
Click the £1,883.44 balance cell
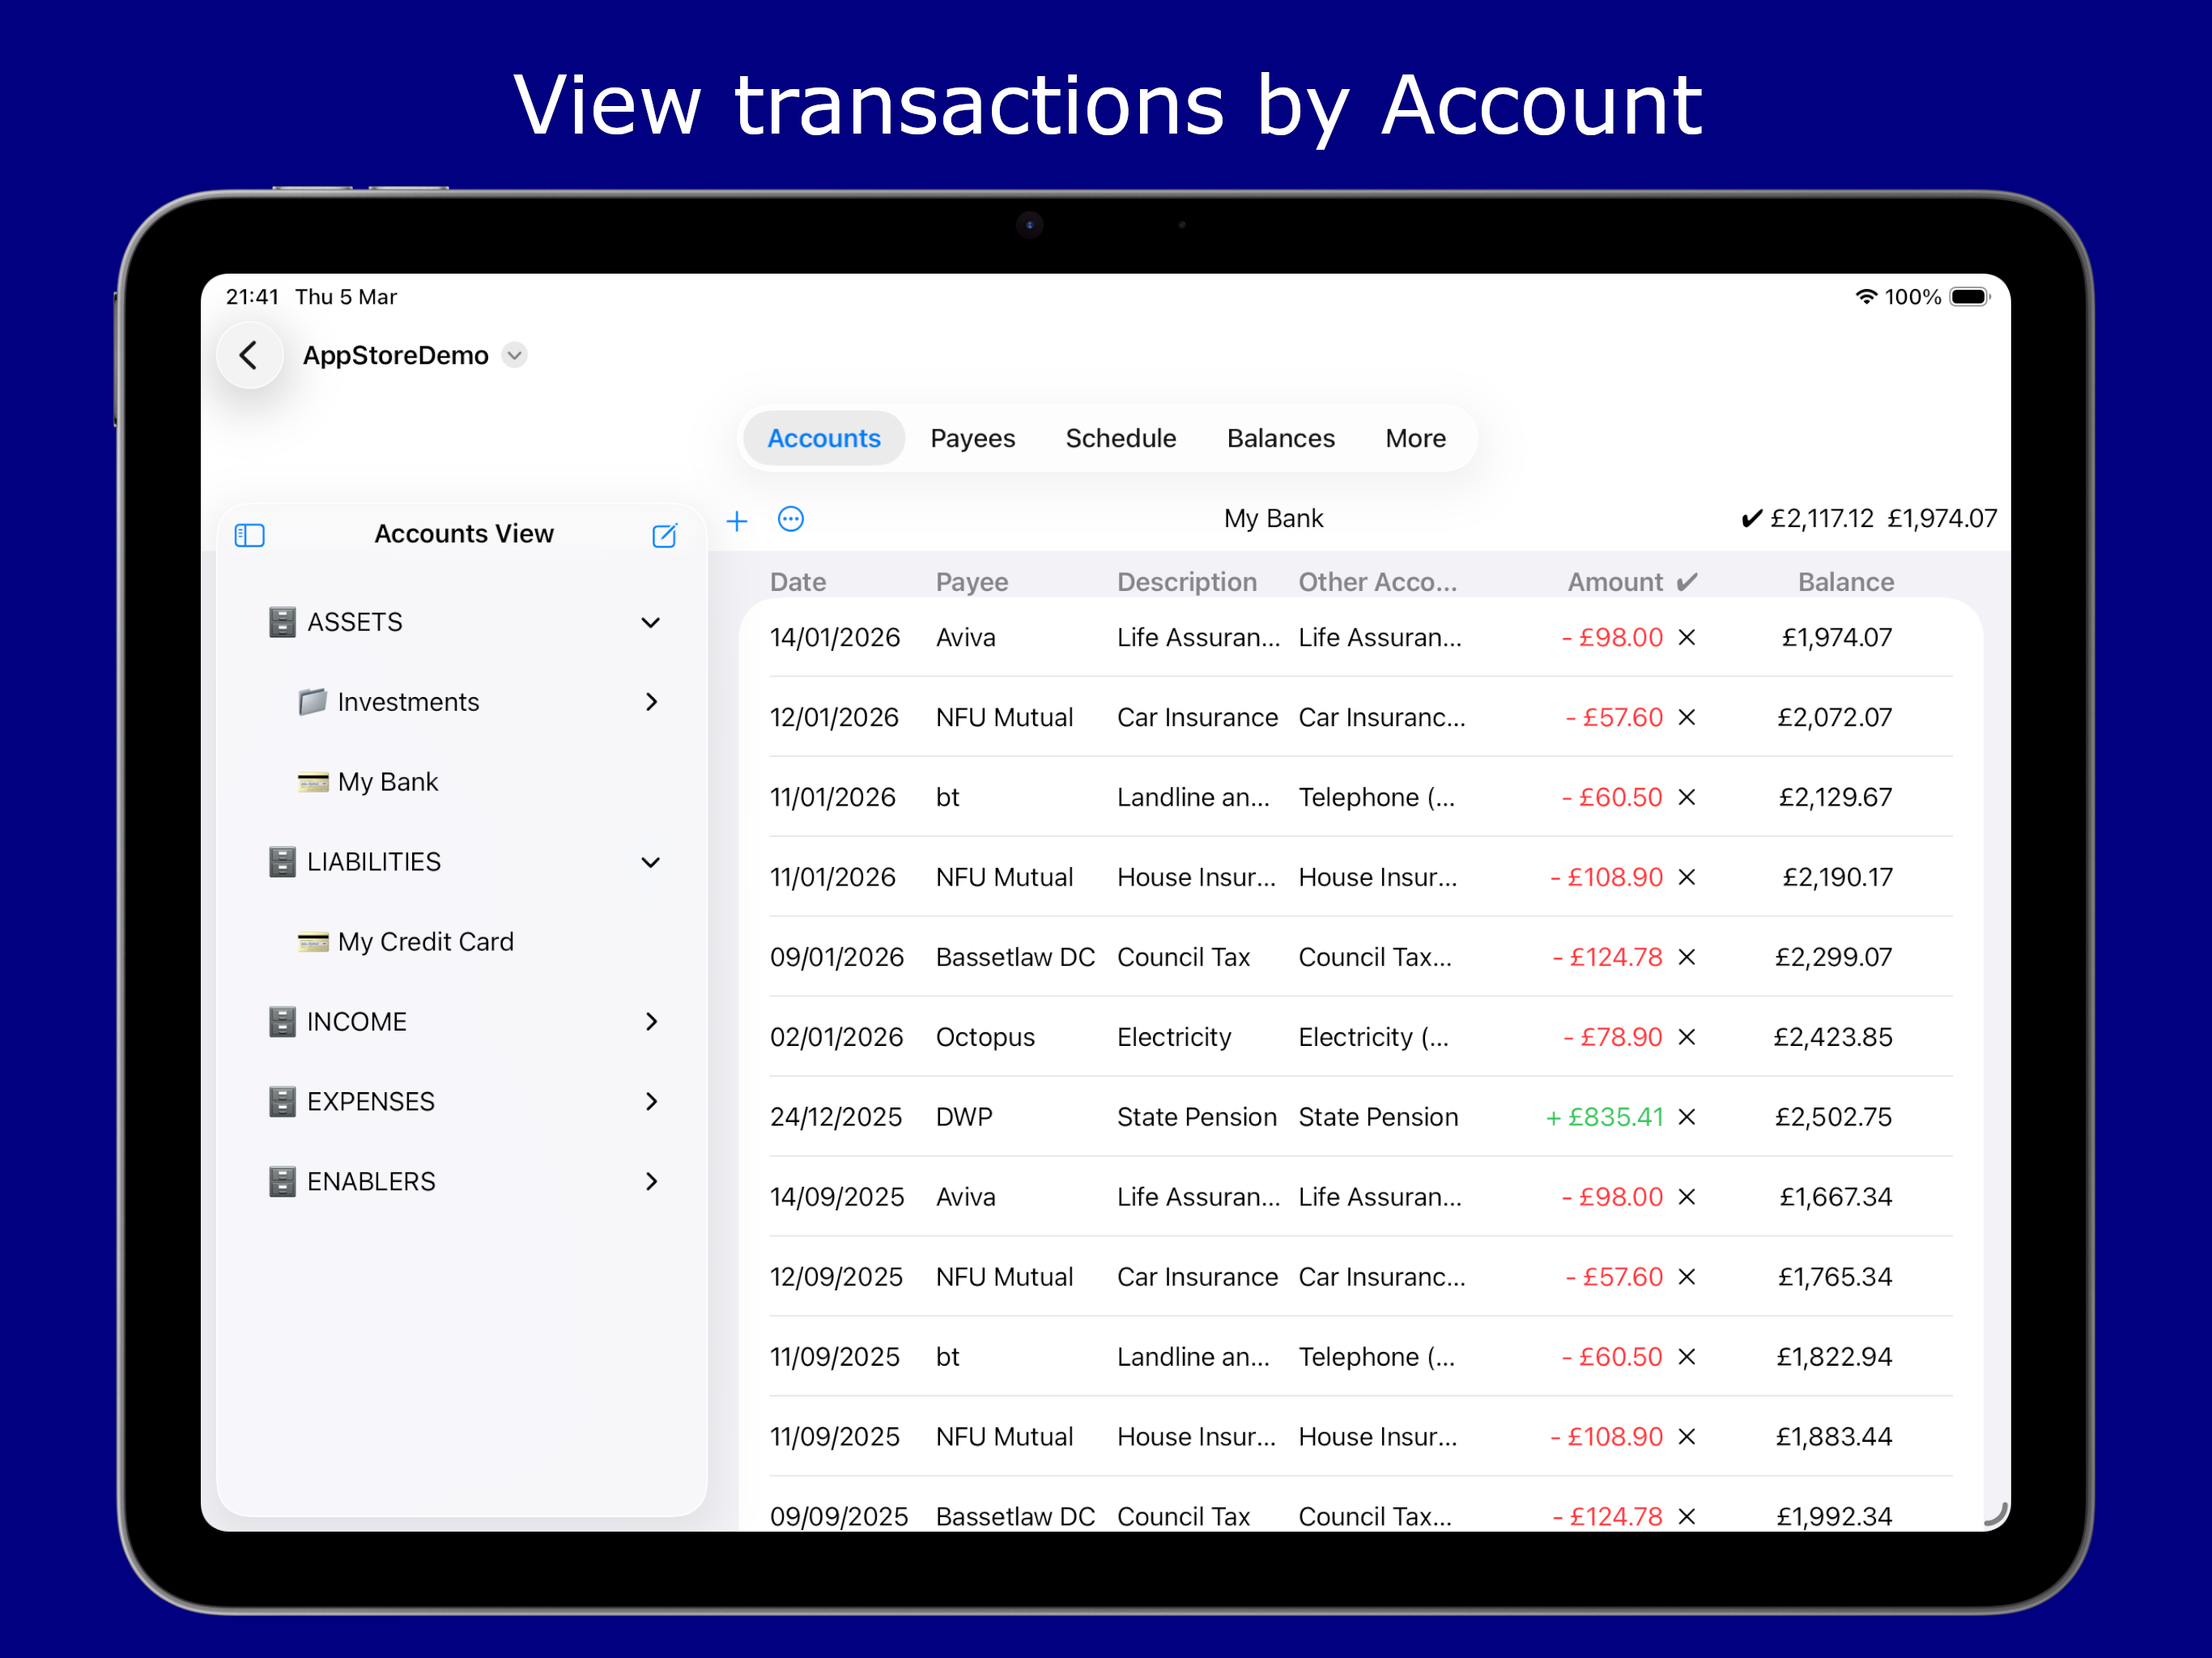pos(1834,1437)
